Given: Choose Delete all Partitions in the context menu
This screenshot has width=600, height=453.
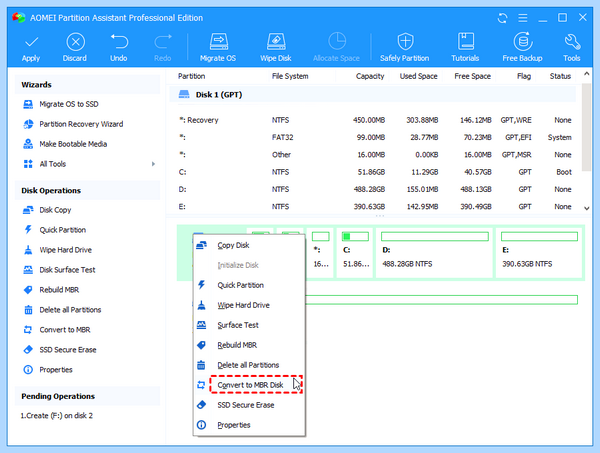Looking at the screenshot, I should [x=248, y=365].
